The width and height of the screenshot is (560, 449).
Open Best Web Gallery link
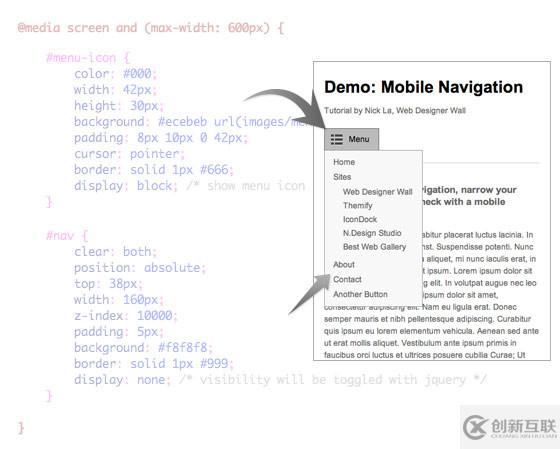click(374, 247)
